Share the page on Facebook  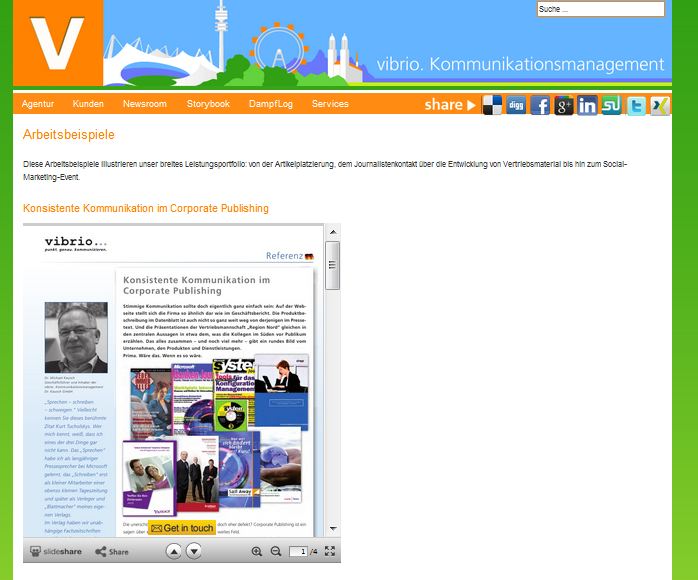540,105
